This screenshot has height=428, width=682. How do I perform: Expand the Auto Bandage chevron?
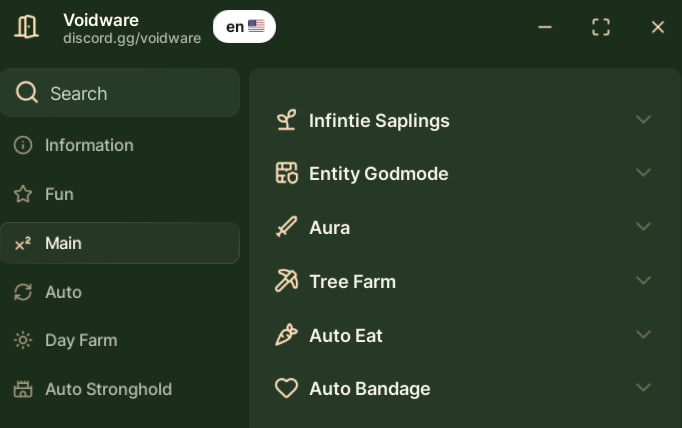(x=643, y=388)
